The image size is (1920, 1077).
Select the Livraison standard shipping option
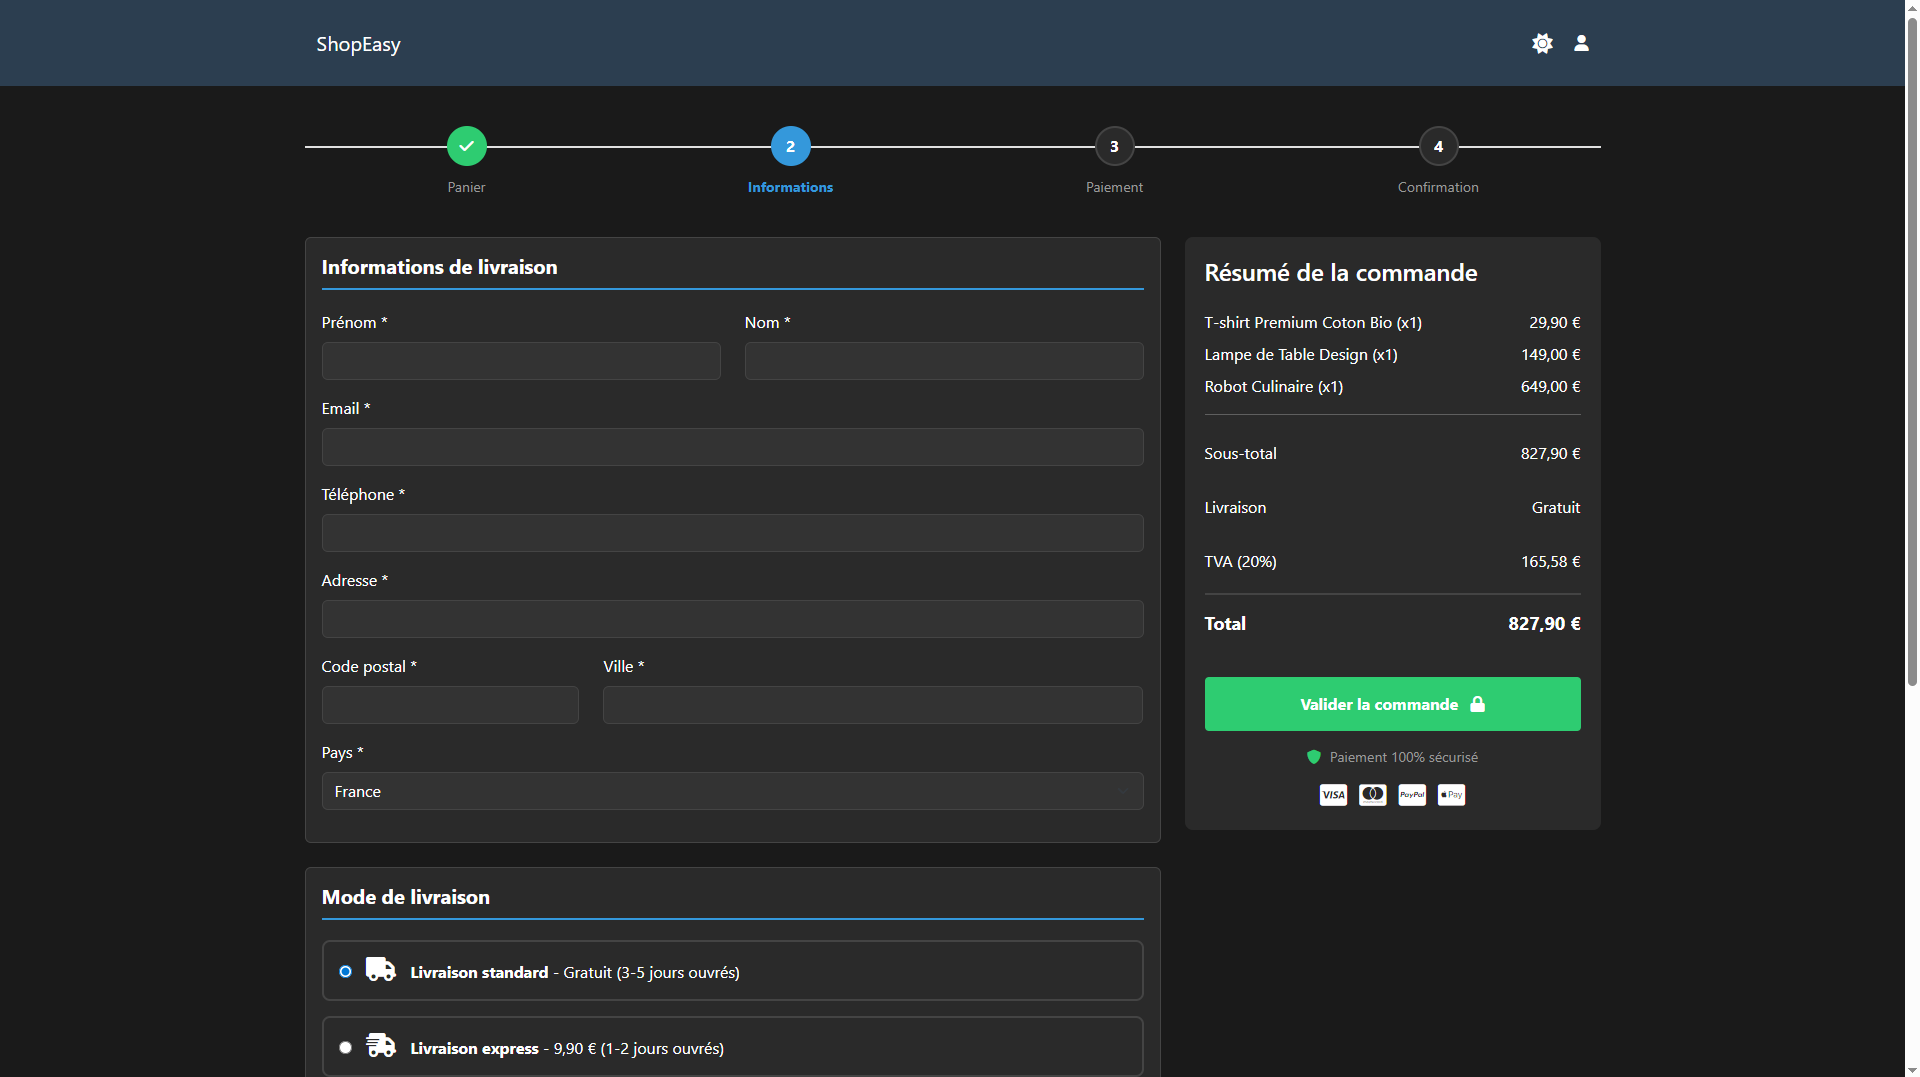point(345,970)
